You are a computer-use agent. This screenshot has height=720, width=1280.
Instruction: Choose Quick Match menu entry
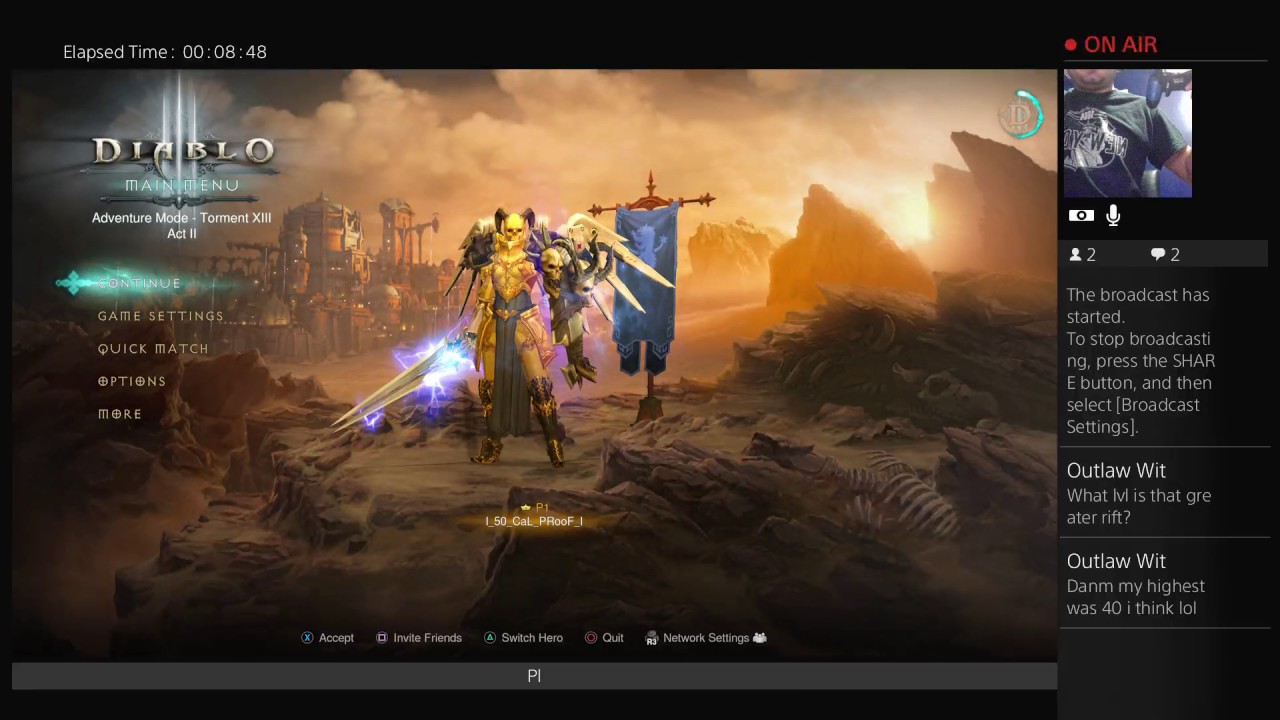pyautogui.click(x=153, y=349)
